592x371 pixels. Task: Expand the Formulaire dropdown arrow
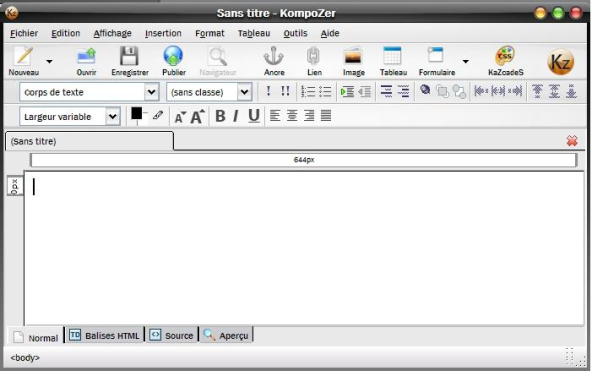[x=466, y=62]
